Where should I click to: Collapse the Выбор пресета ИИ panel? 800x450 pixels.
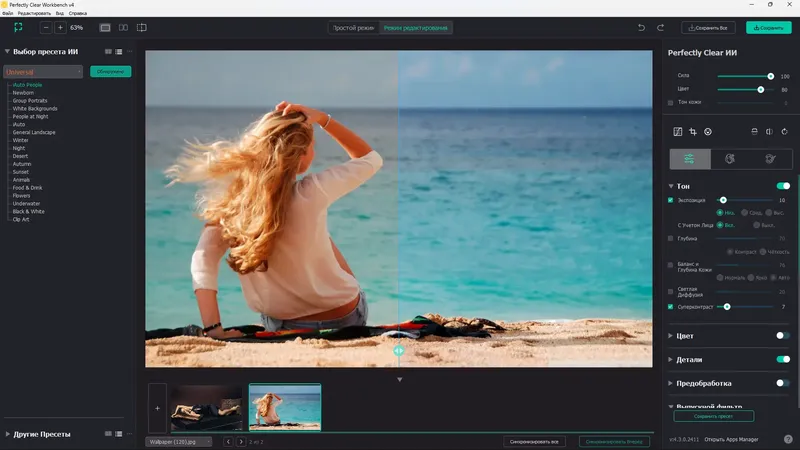[7, 52]
